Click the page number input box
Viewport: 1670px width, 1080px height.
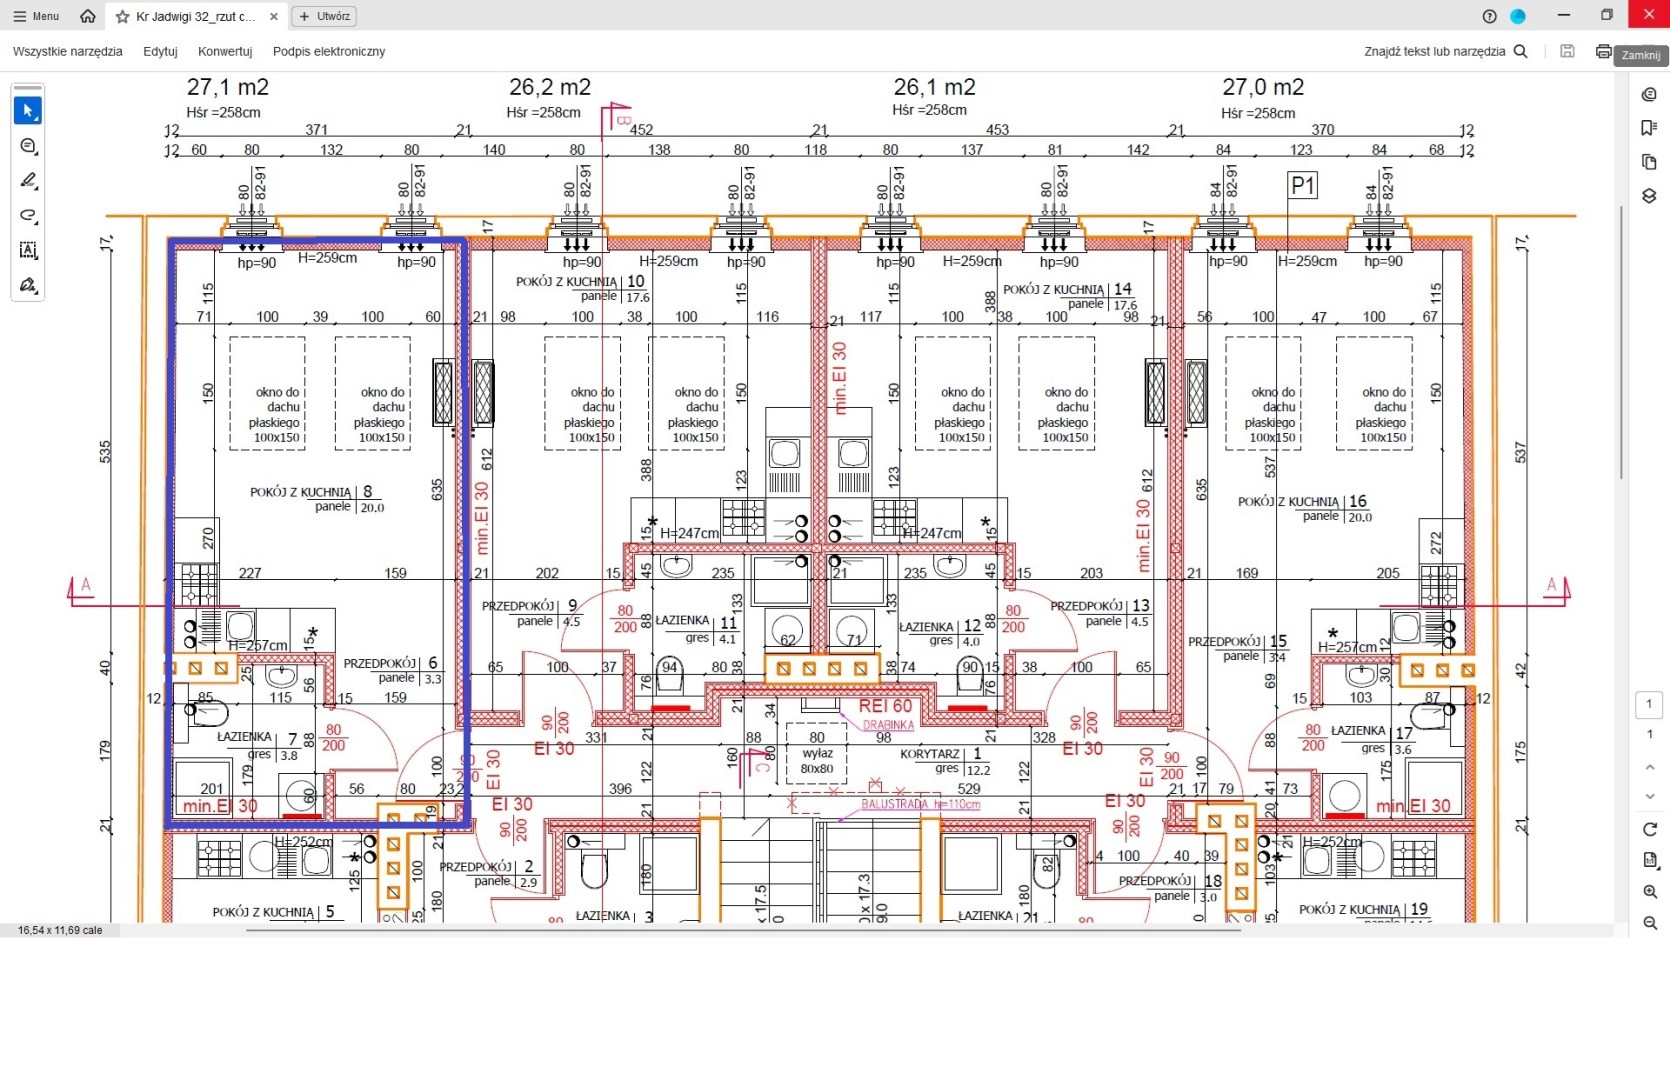(1649, 704)
